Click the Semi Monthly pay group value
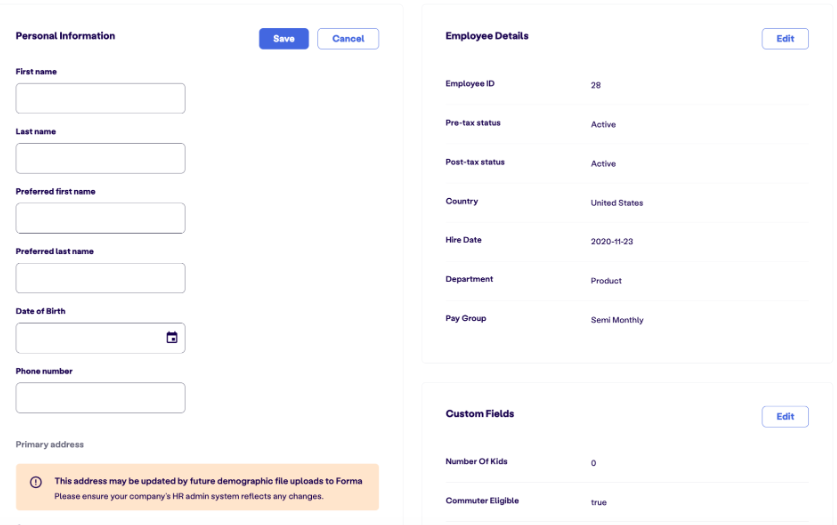 617,320
